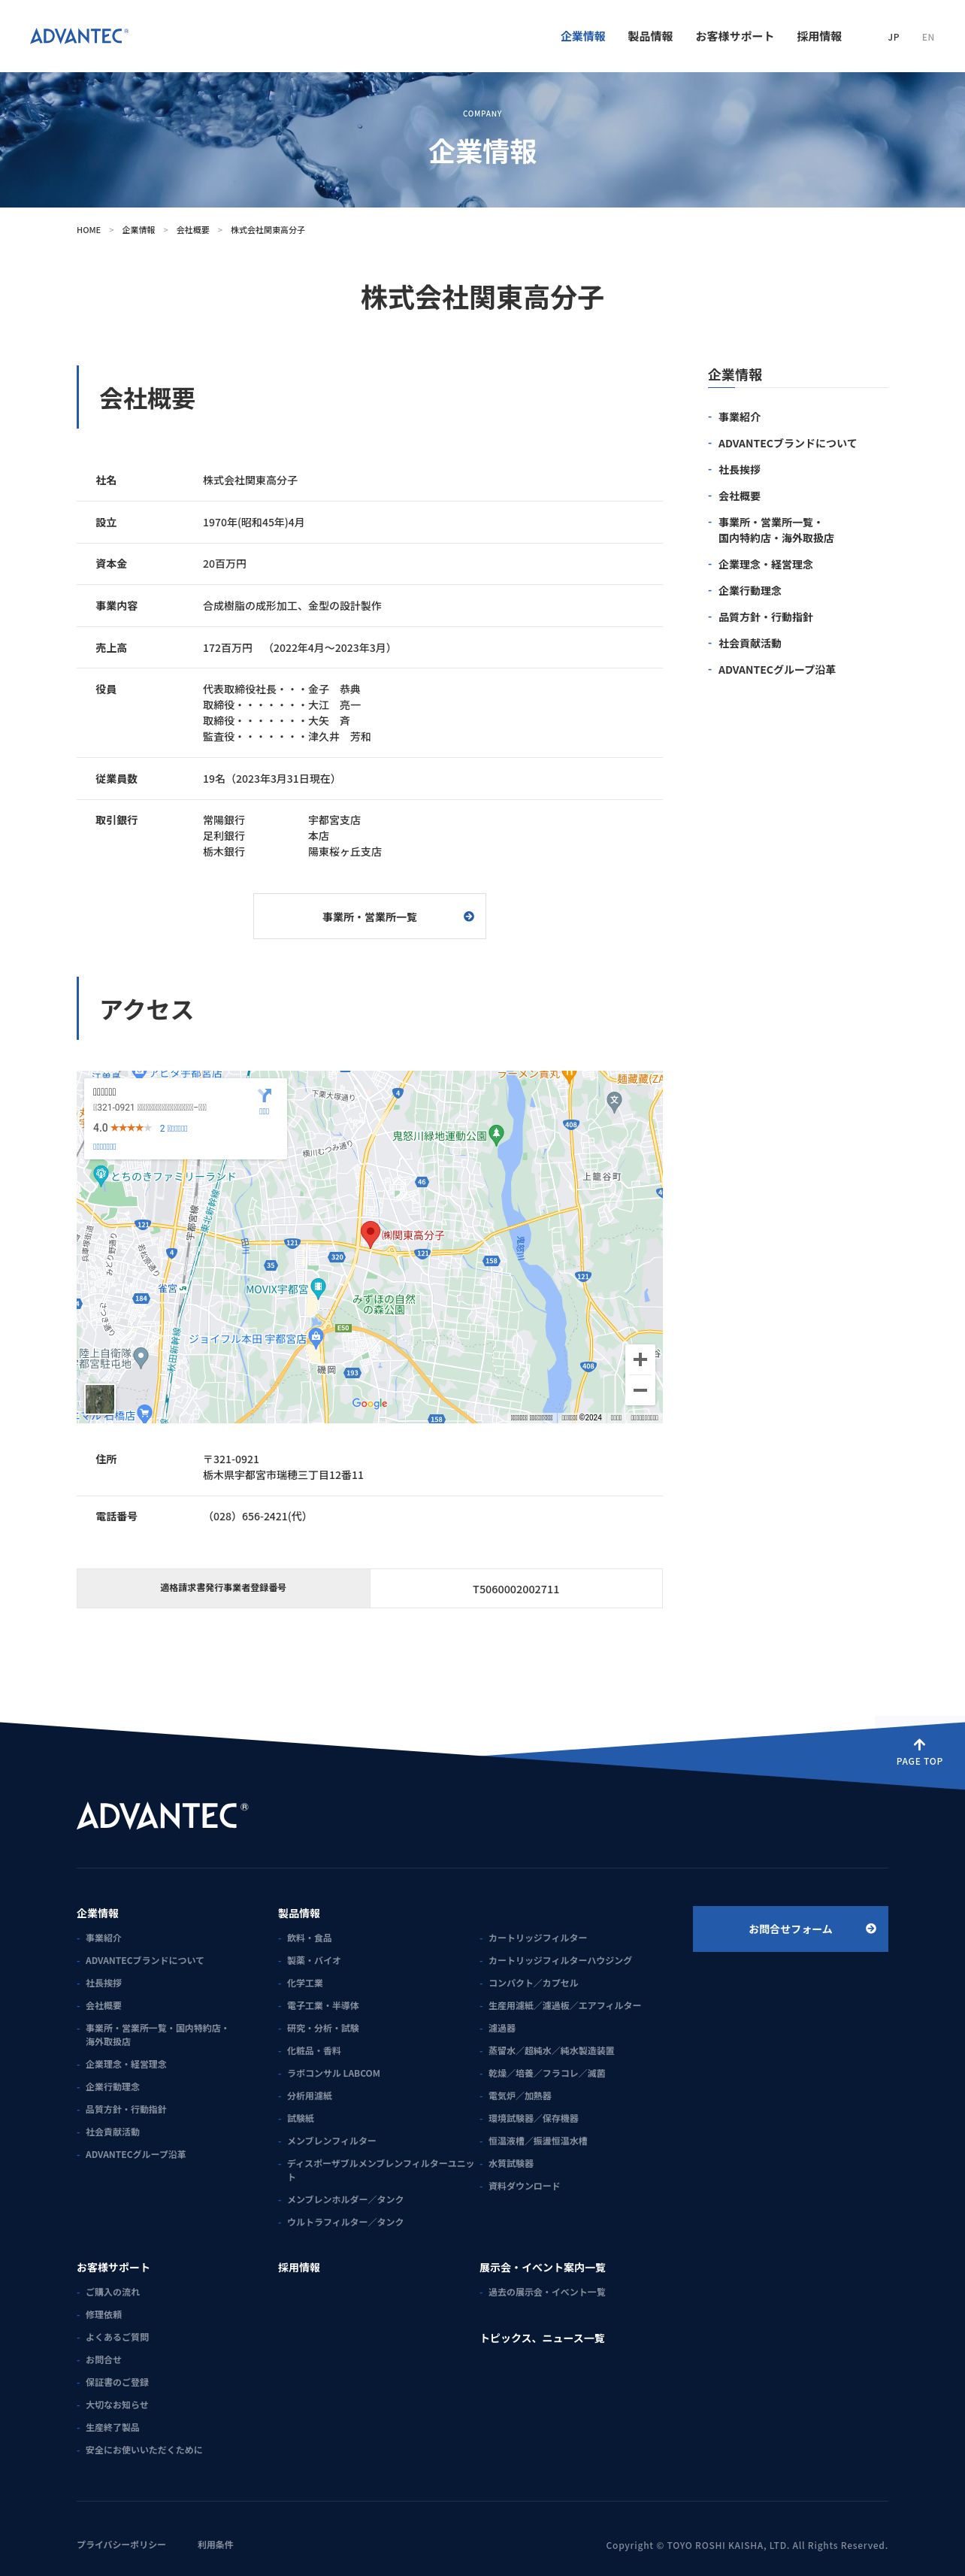Open 企業情報 in the top navigation
The width and height of the screenshot is (965, 2576).
[583, 37]
